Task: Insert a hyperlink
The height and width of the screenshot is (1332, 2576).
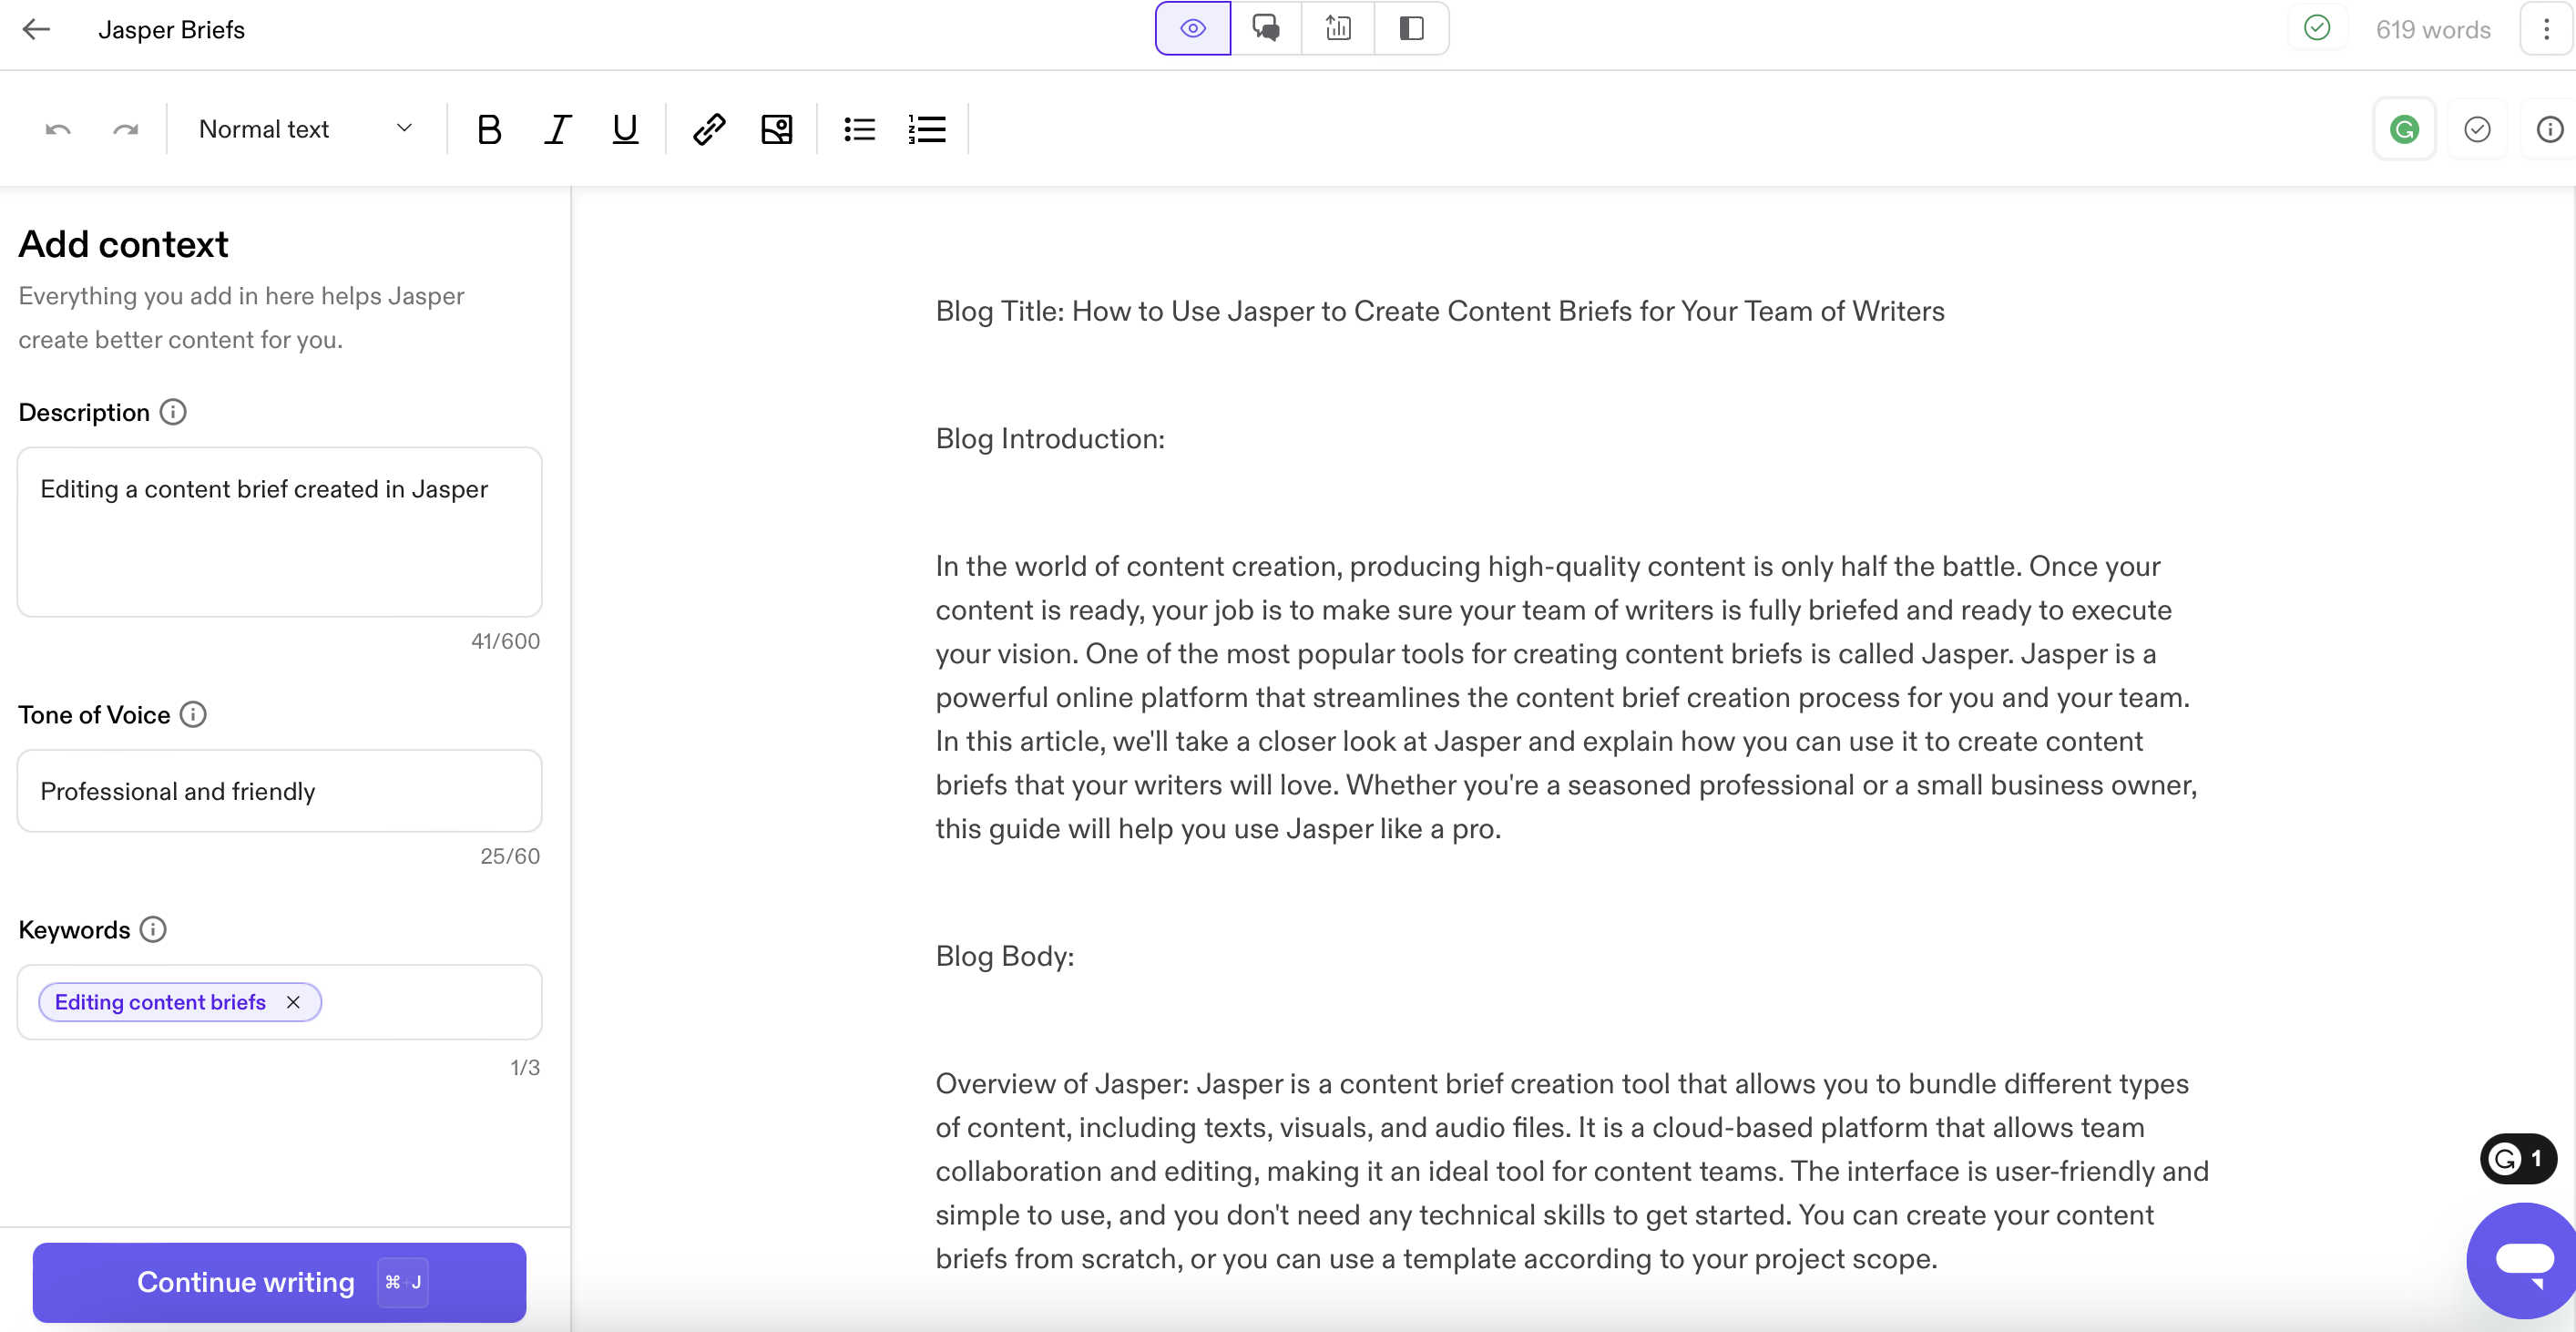Action: click(709, 129)
